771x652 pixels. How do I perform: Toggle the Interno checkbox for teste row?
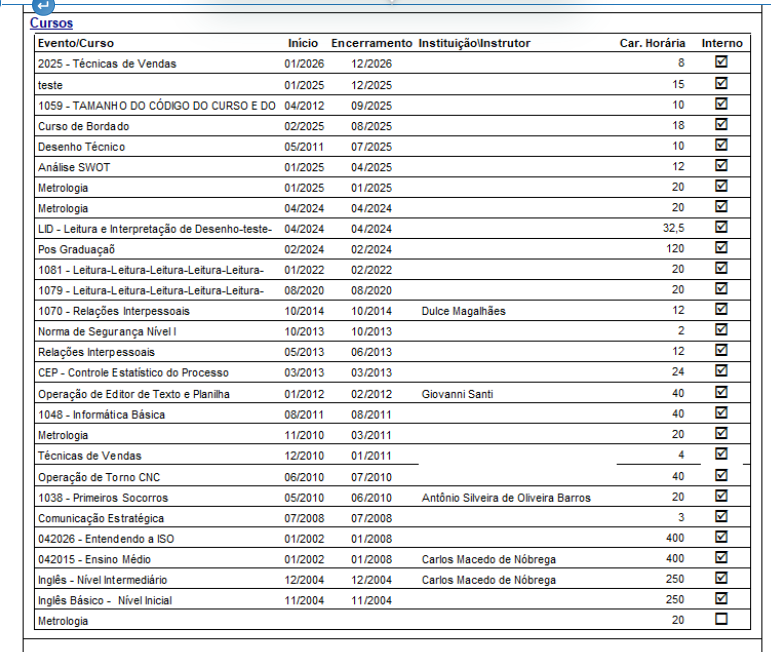[x=721, y=84]
